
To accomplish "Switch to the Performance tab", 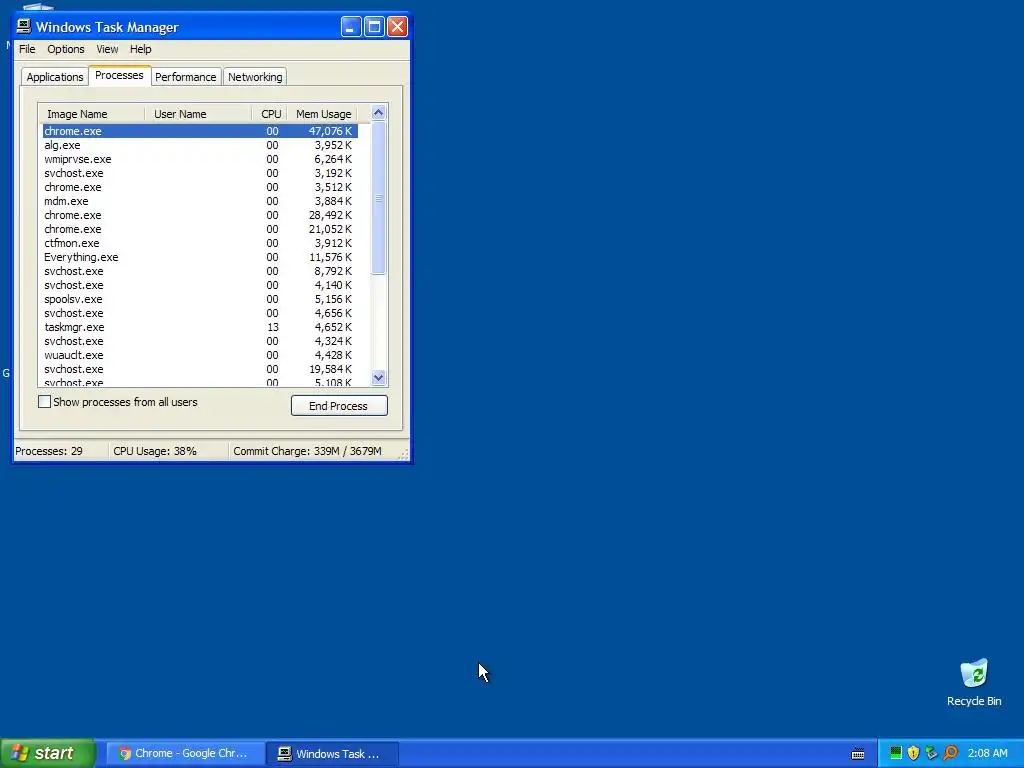I will pyautogui.click(x=185, y=77).
